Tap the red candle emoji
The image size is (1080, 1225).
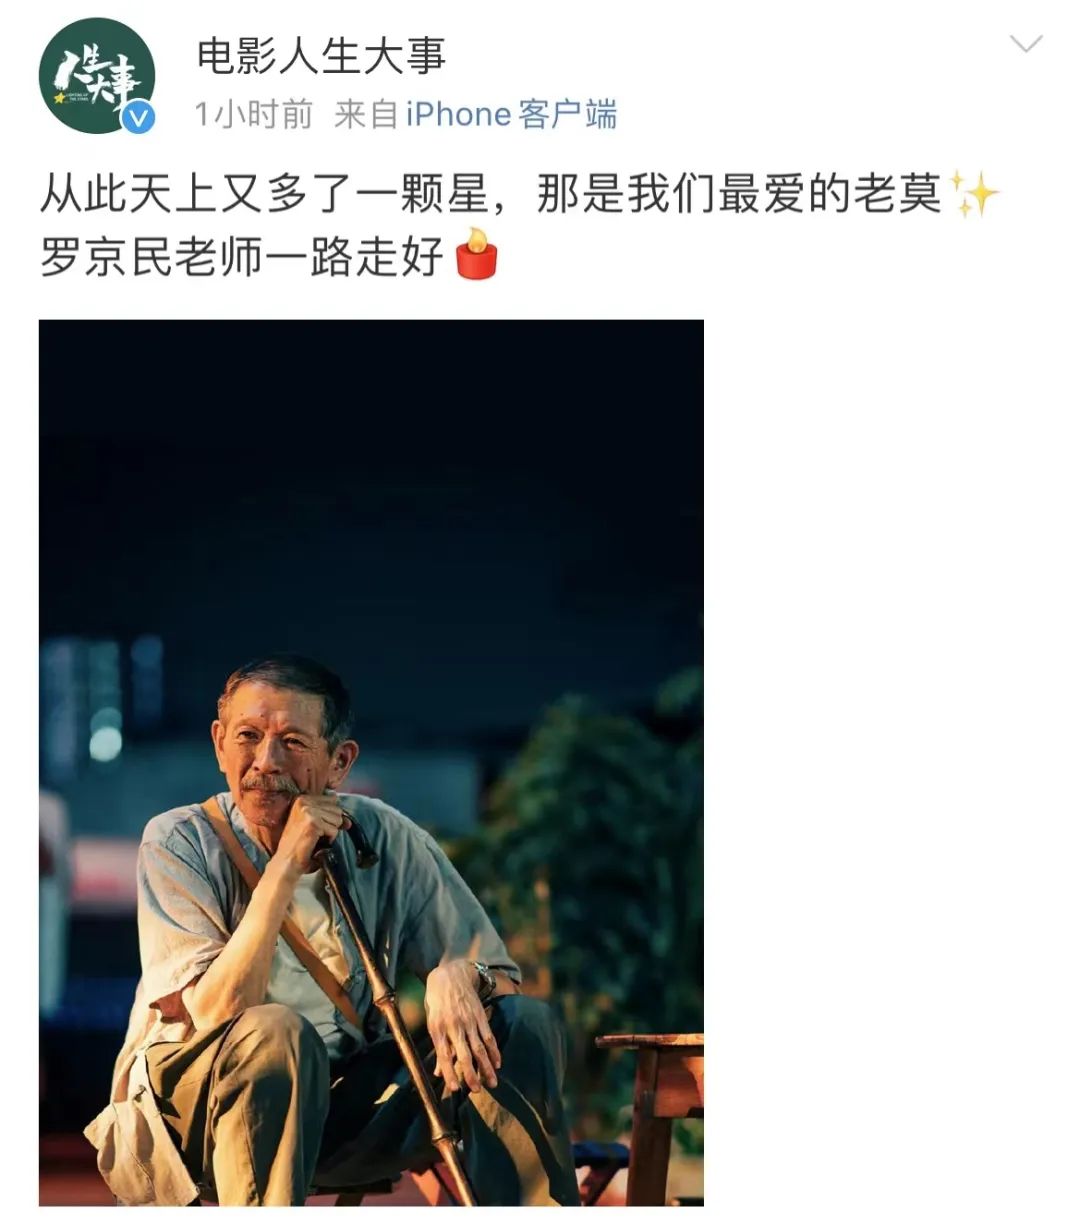click(477, 254)
